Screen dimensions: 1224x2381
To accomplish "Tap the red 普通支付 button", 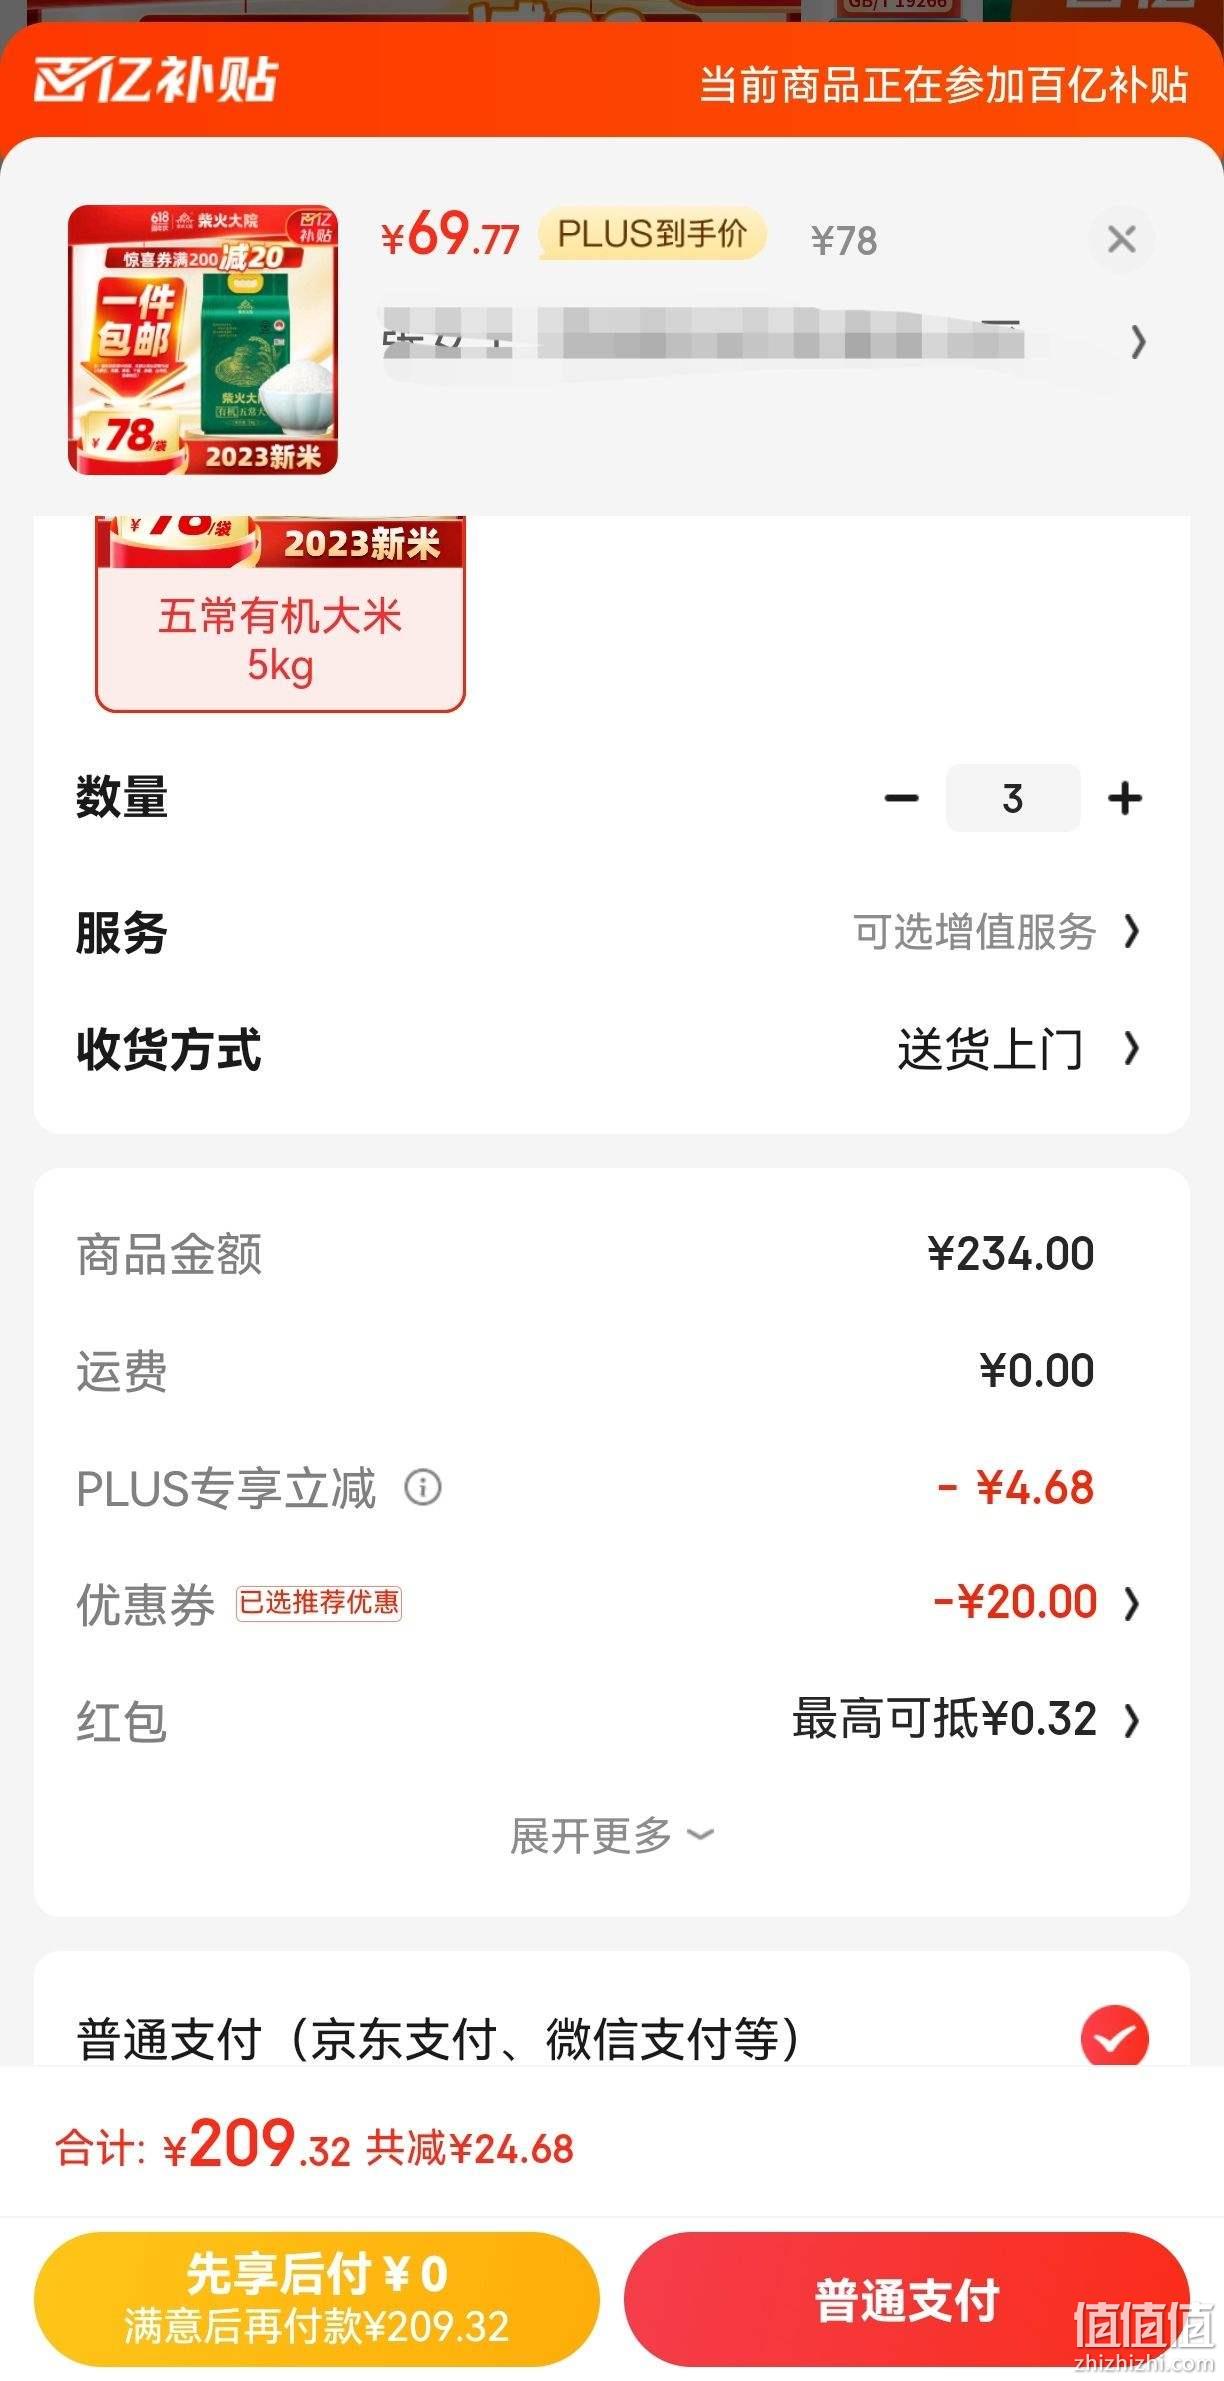I will tap(906, 2298).
